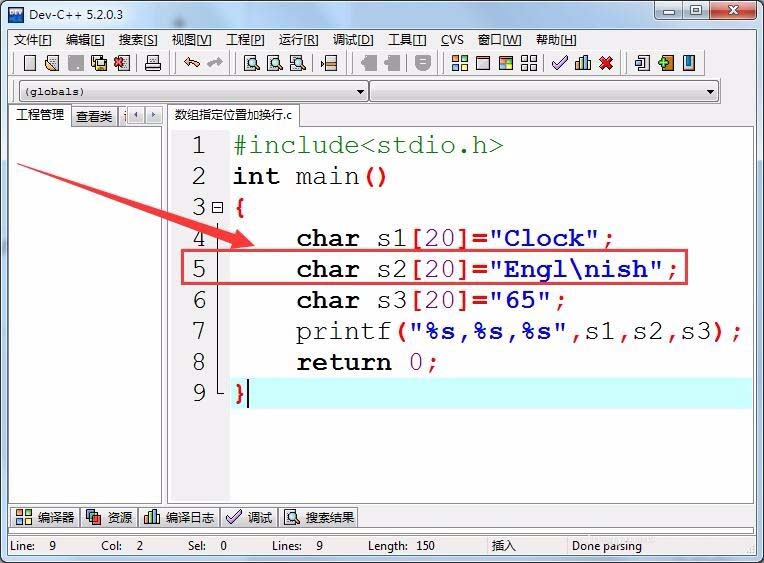Click the Dev-C++ title bar app icon
Image resolution: width=764 pixels, height=563 pixels.
pos(16,15)
